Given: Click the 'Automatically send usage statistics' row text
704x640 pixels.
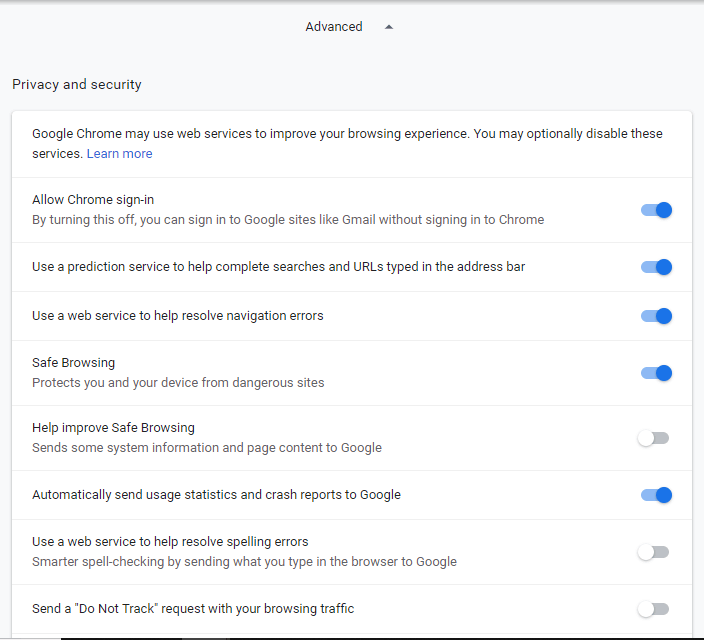Looking at the screenshot, I should coord(216,495).
